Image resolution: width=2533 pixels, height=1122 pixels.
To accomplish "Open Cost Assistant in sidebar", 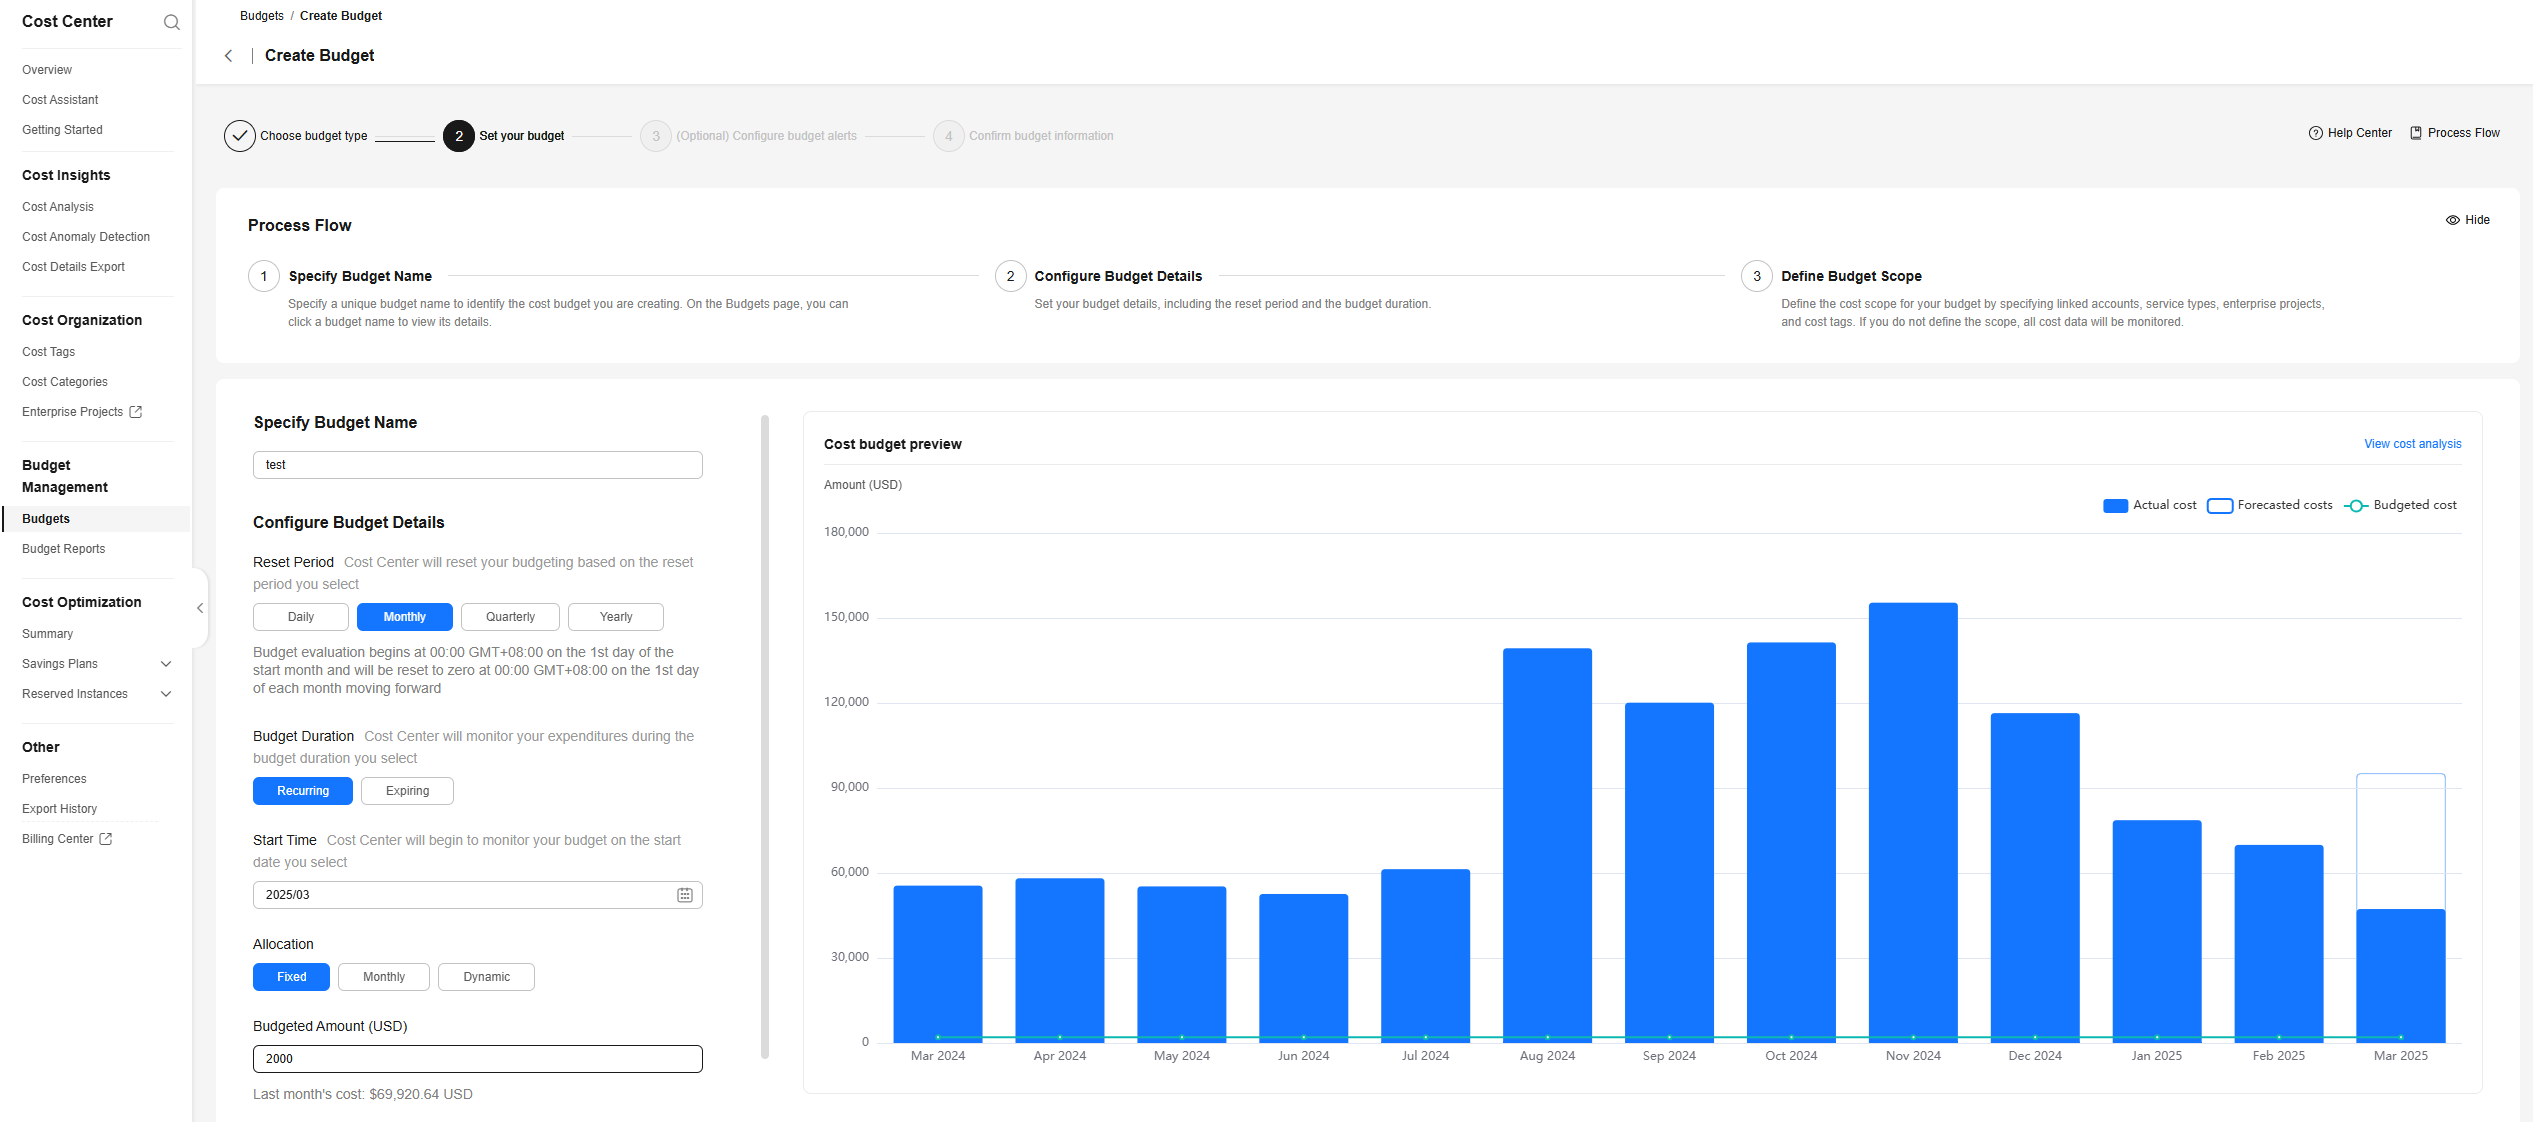I will click(x=60, y=100).
